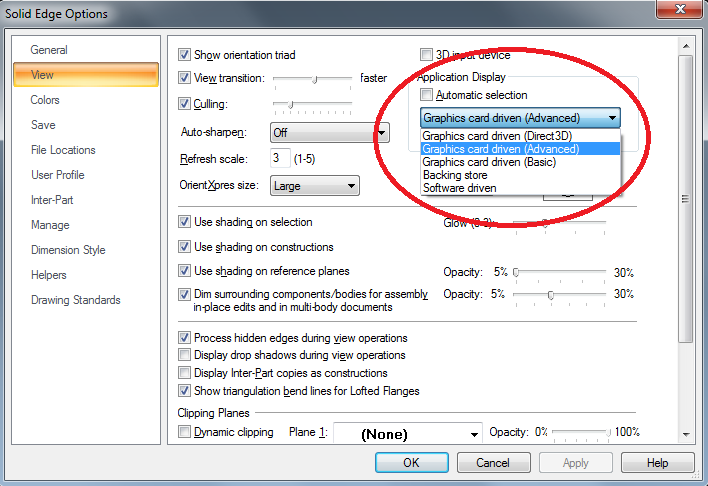Open the Drawing Standards page

click(x=75, y=300)
